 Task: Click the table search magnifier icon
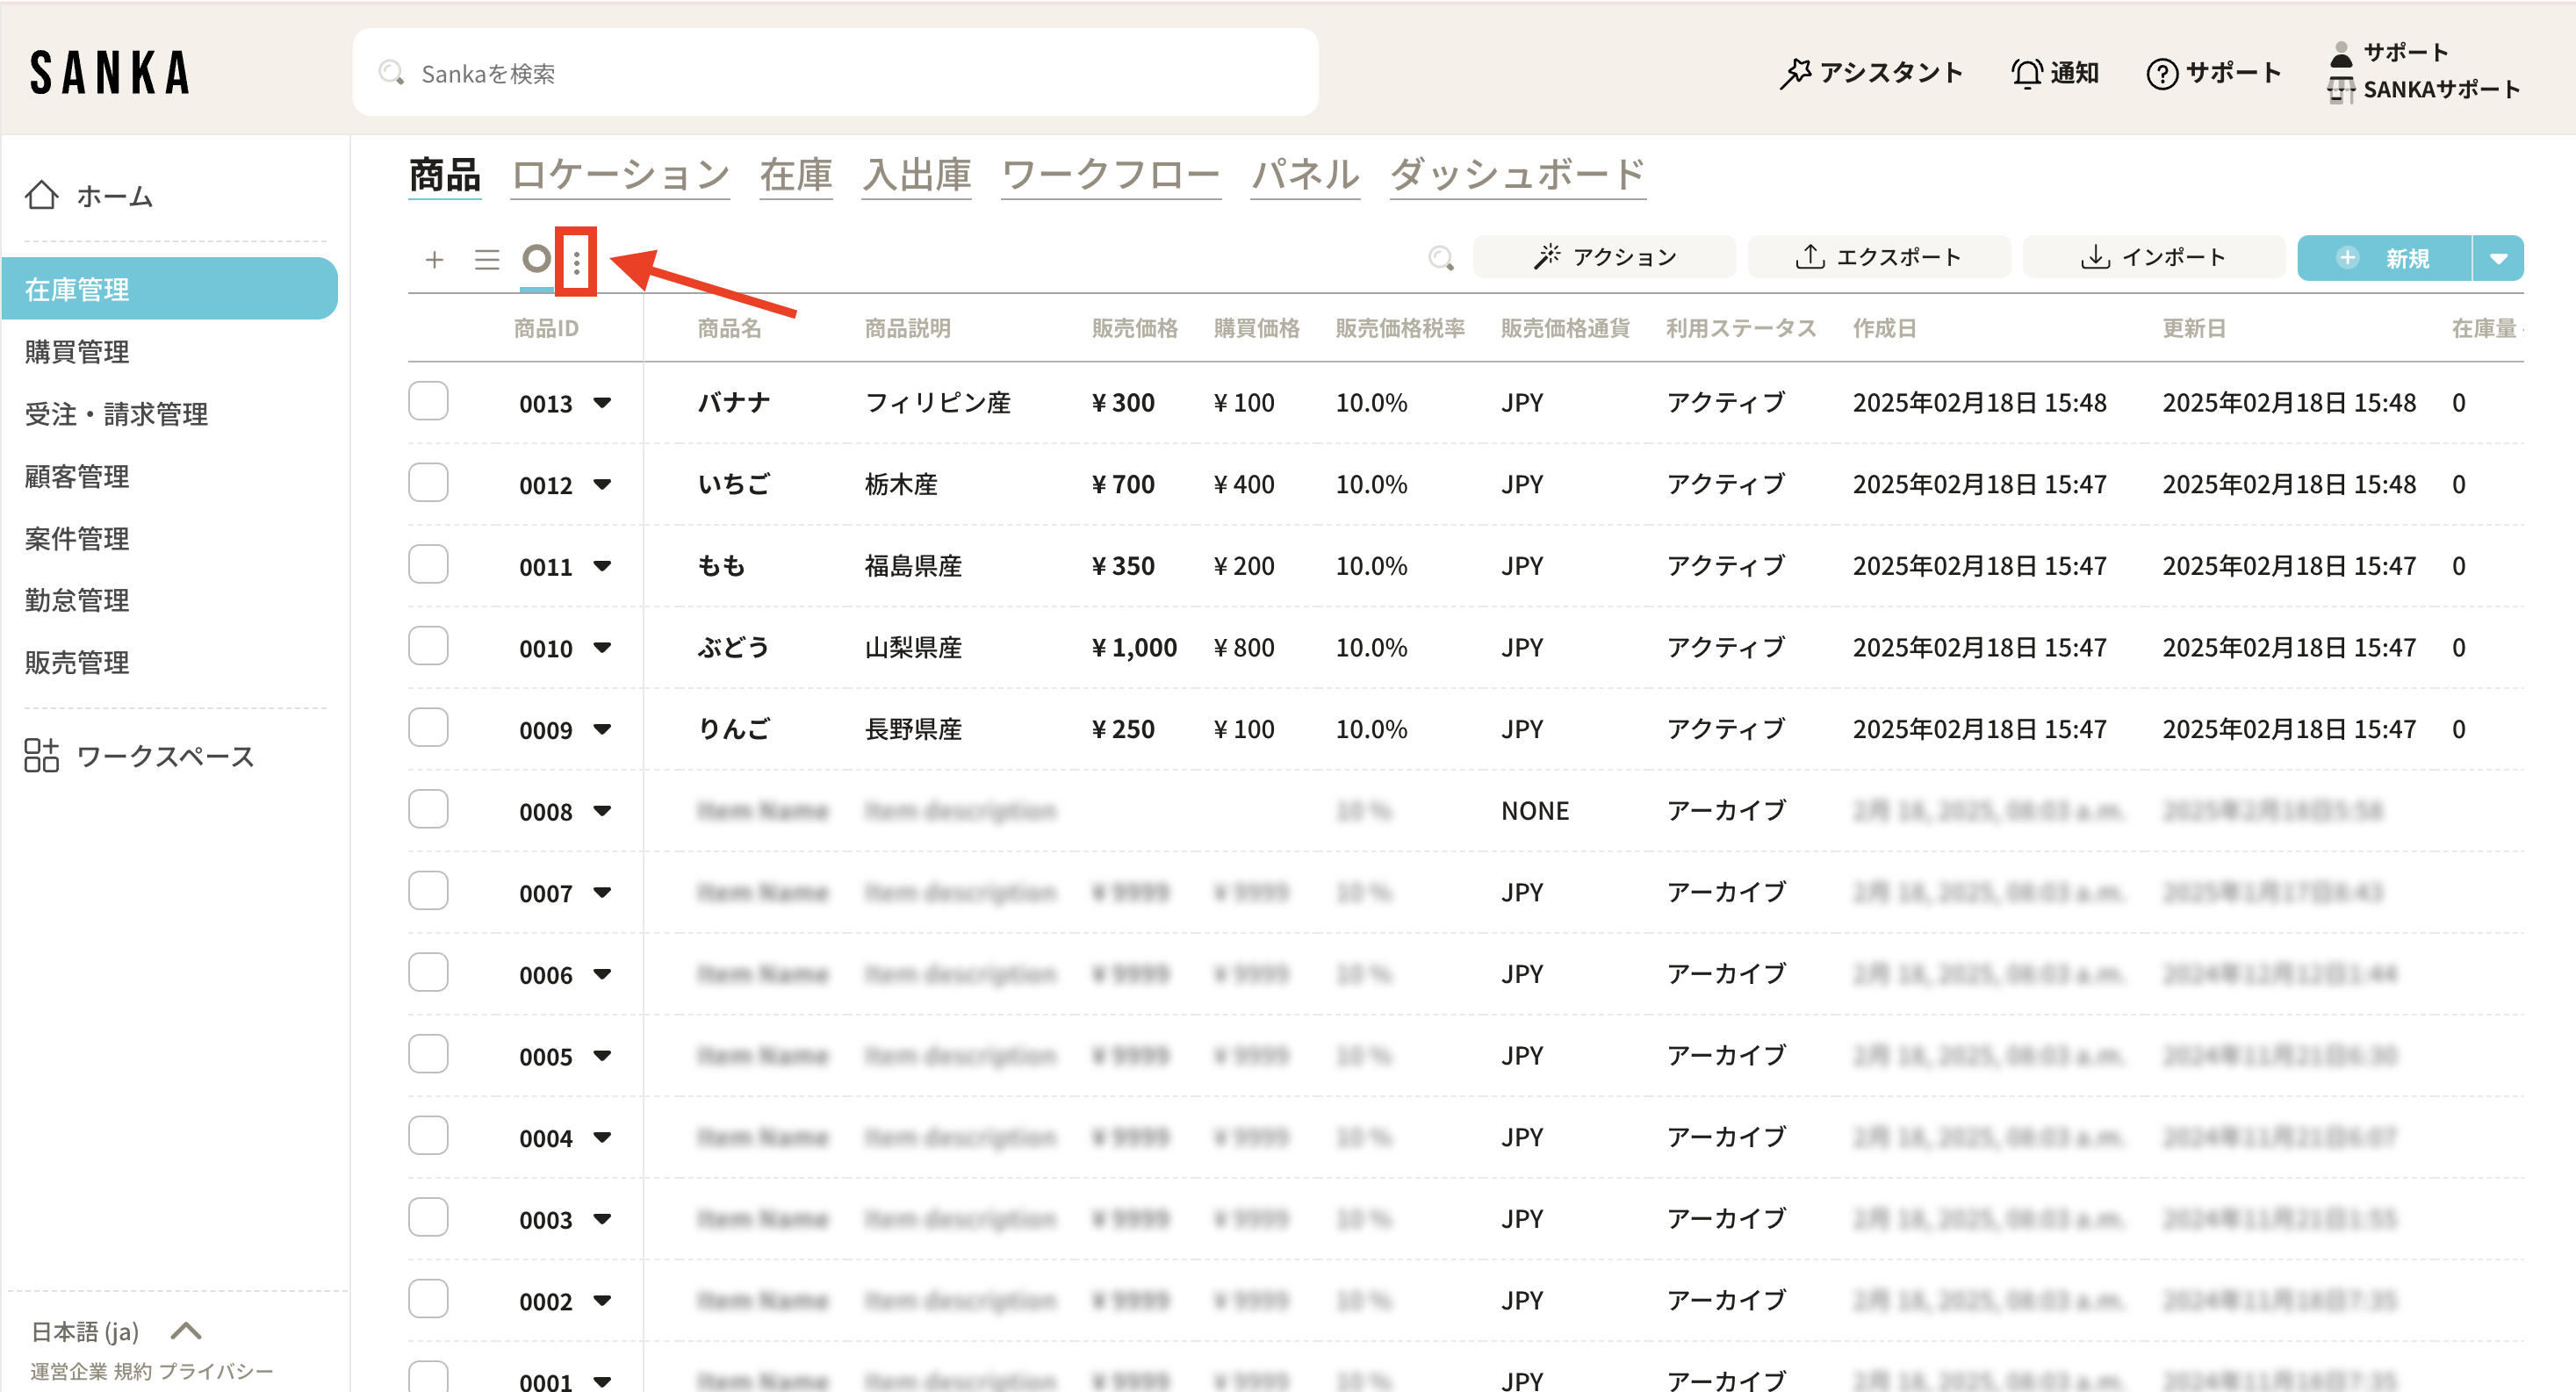pos(1440,258)
